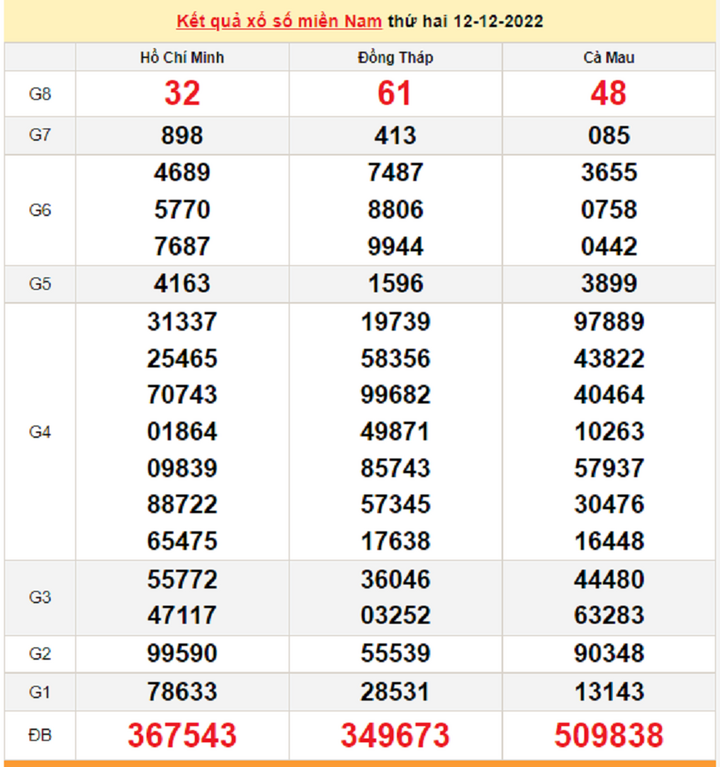Select G4 number 99682
Viewport: 720px width, 767px height.
tap(395, 395)
